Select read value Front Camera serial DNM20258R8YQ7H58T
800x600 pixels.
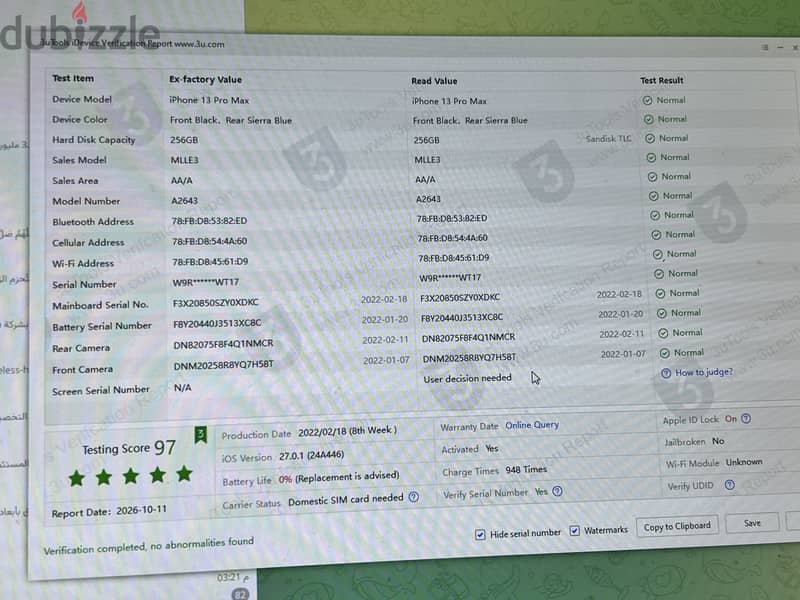click(469, 358)
